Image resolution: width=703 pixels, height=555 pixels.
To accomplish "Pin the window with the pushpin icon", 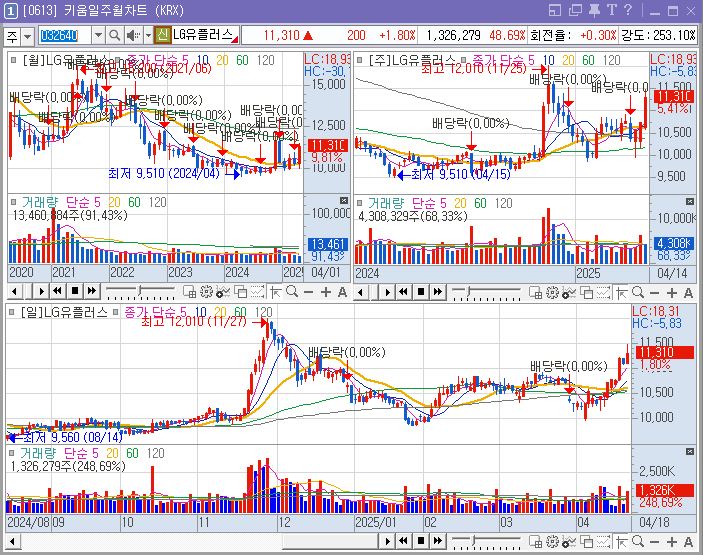I will [x=595, y=10].
